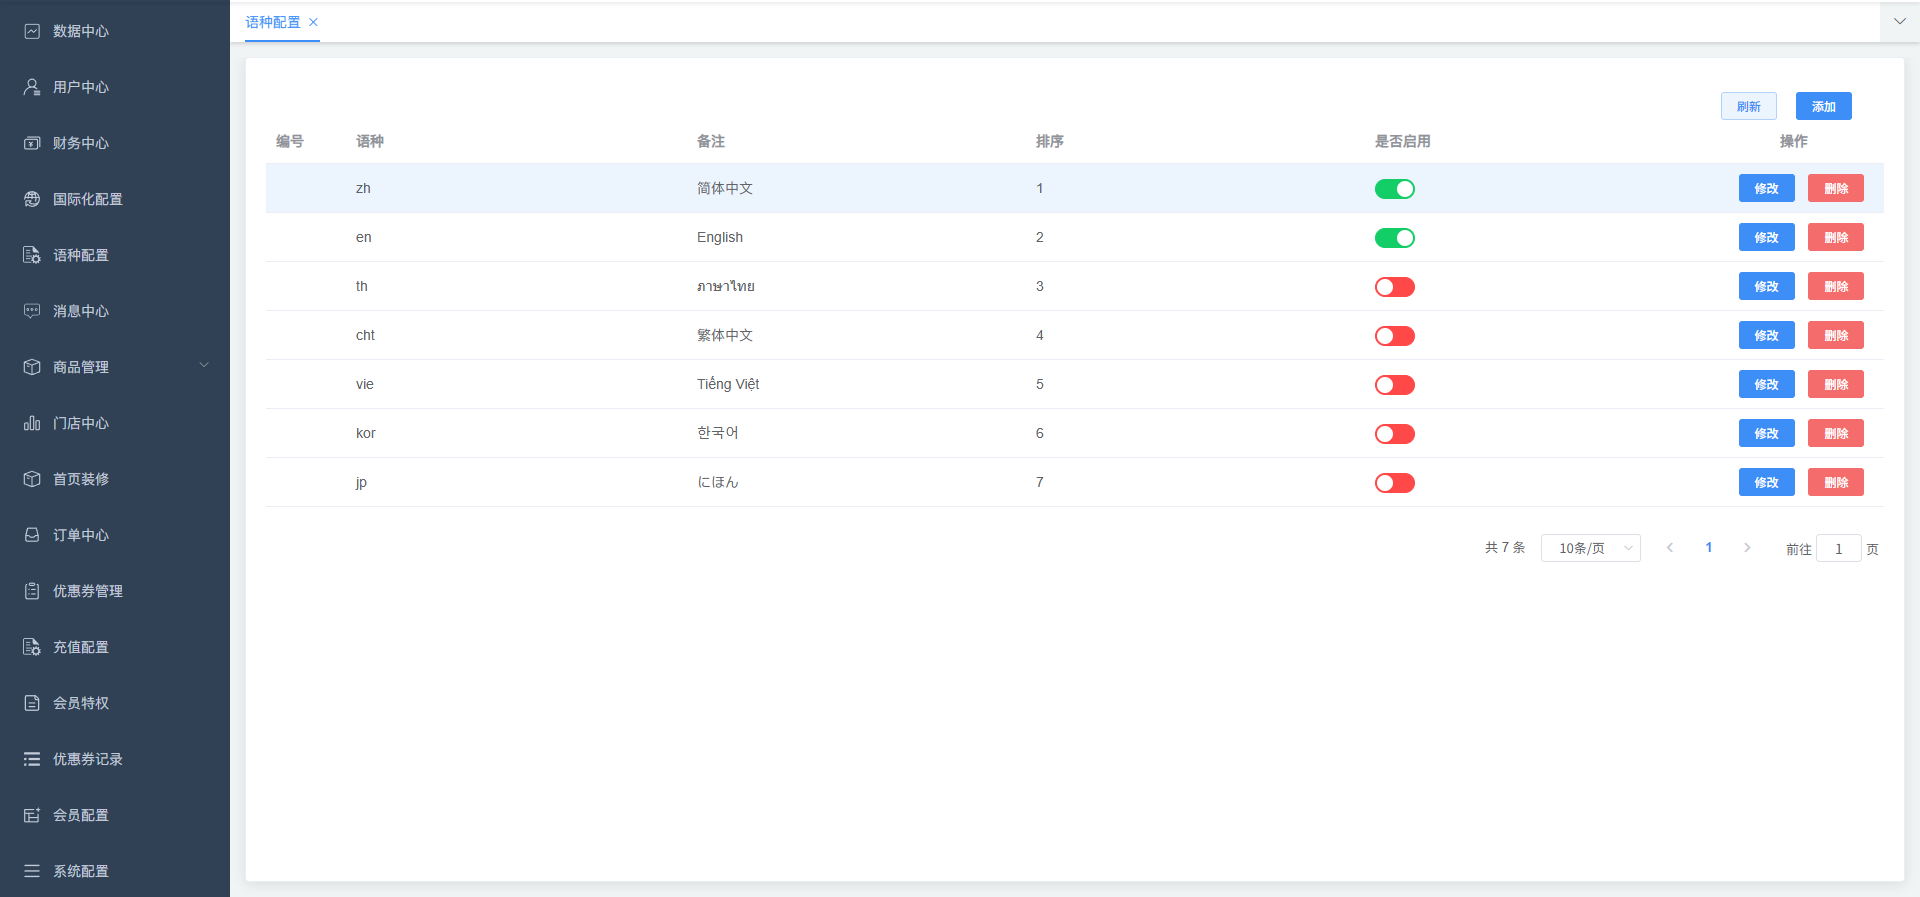This screenshot has height=897, width=1920.
Task: Open the 10条/页 page size dropdown
Action: pos(1590,548)
